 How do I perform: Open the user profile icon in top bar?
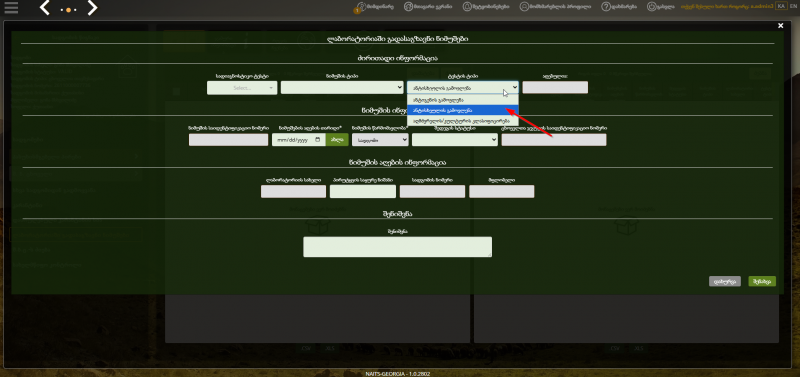(556, 7)
